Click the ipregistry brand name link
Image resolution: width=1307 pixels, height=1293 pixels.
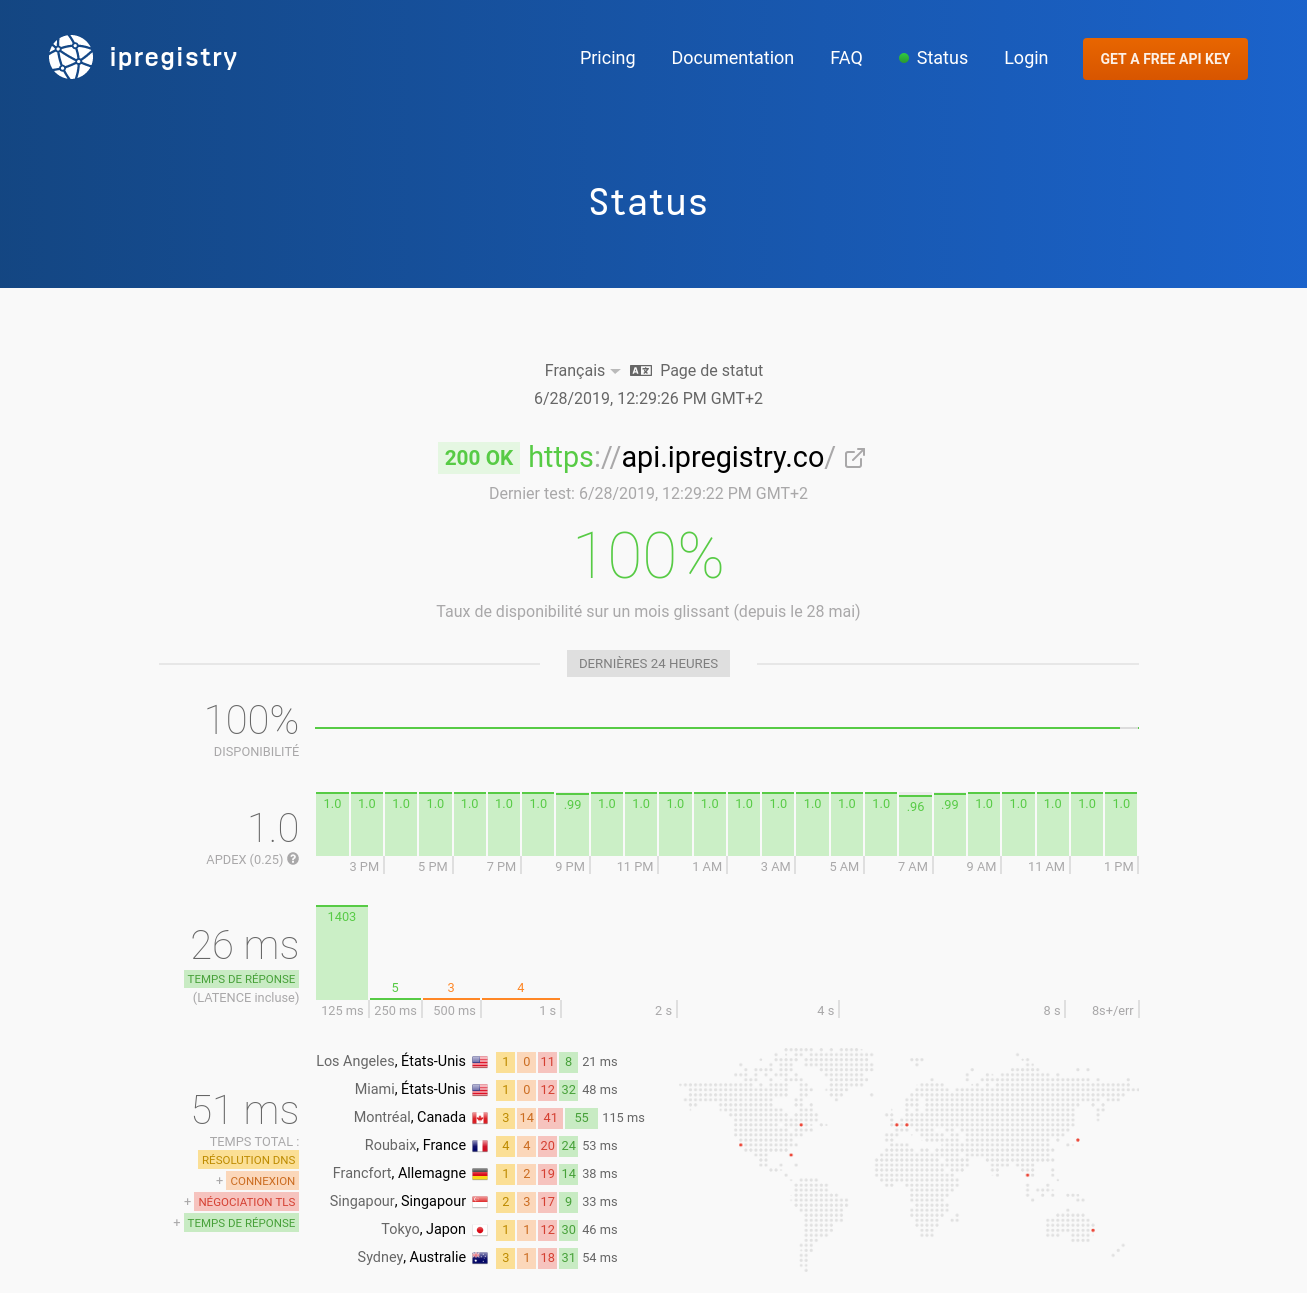(173, 57)
